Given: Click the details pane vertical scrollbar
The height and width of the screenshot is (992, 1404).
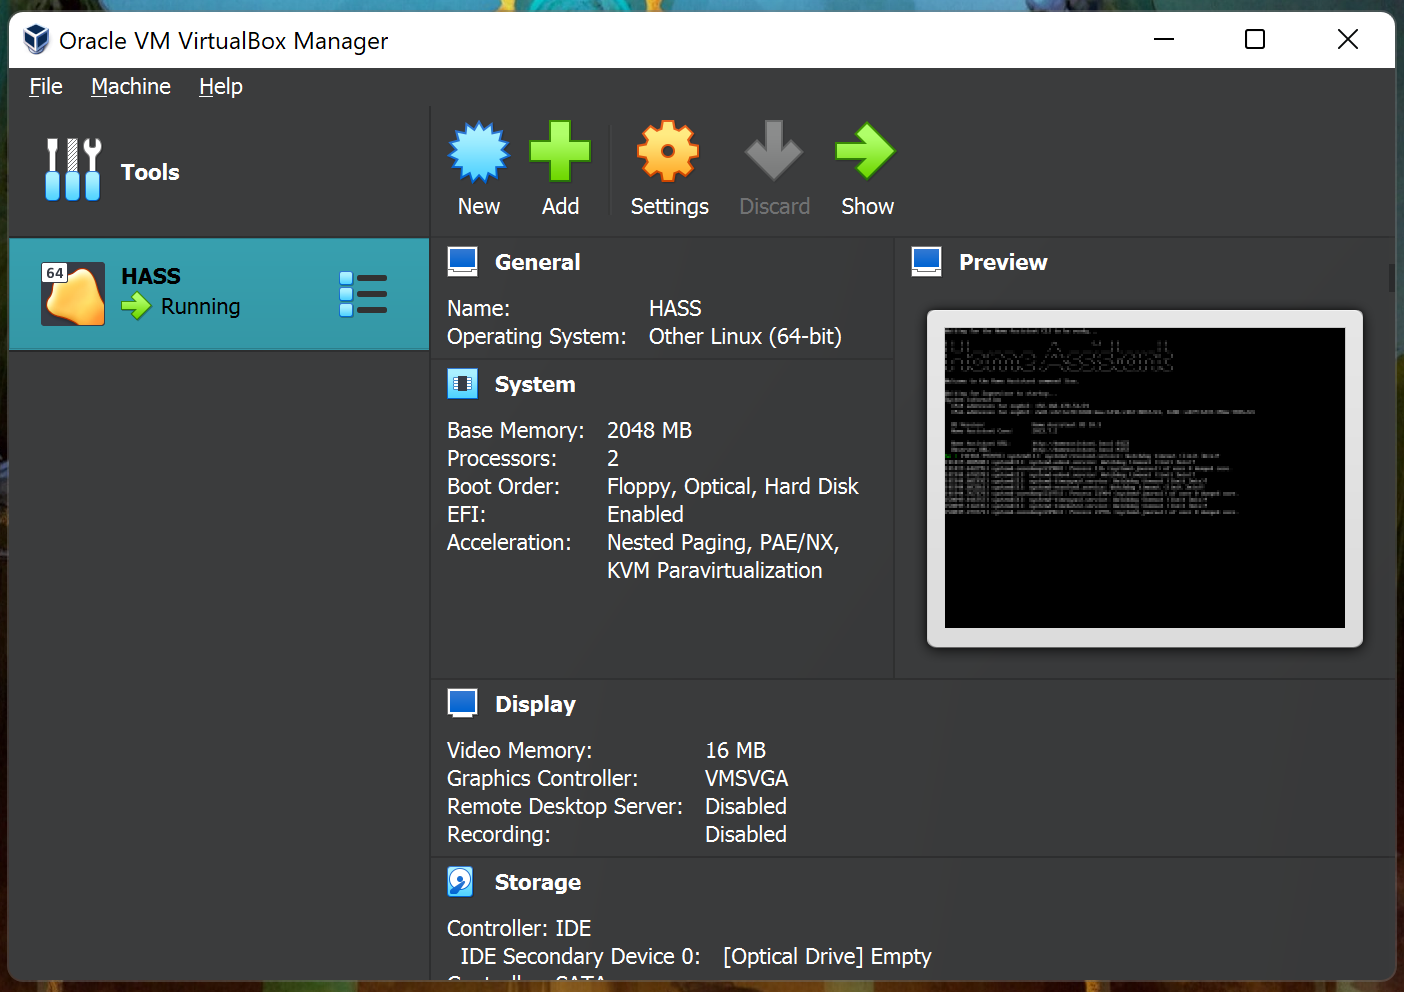Looking at the screenshot, I should (x=1390, y=278).
